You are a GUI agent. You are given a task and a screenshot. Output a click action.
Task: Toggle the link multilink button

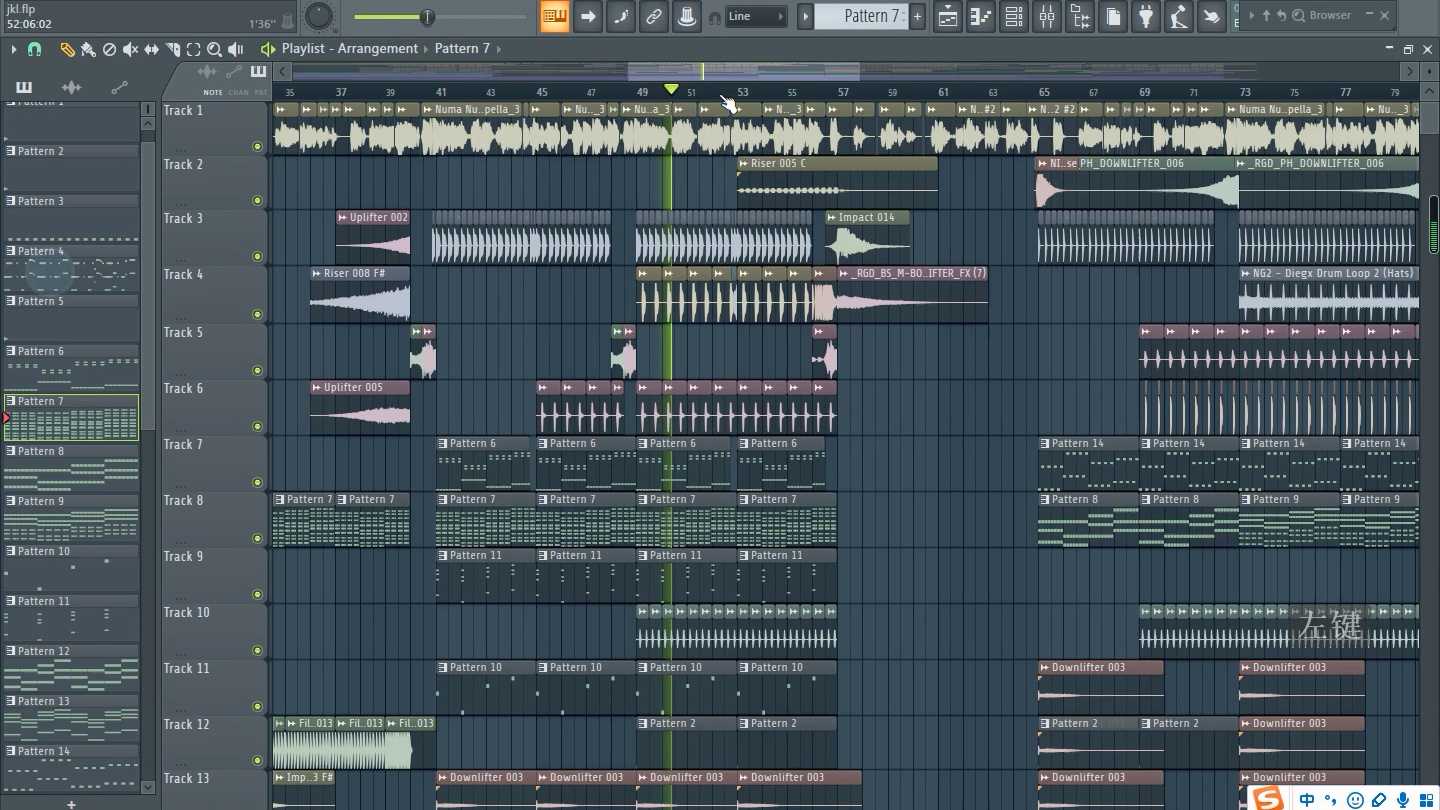point(653,16)
